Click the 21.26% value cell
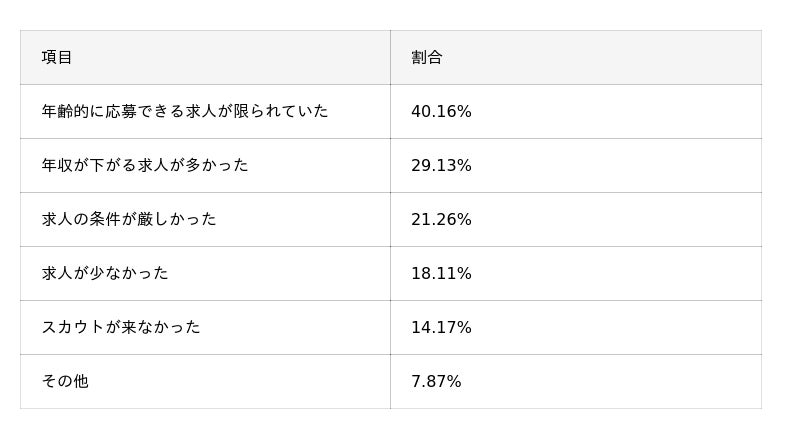Viewport: 800px width, 439px height. [441, 220]
